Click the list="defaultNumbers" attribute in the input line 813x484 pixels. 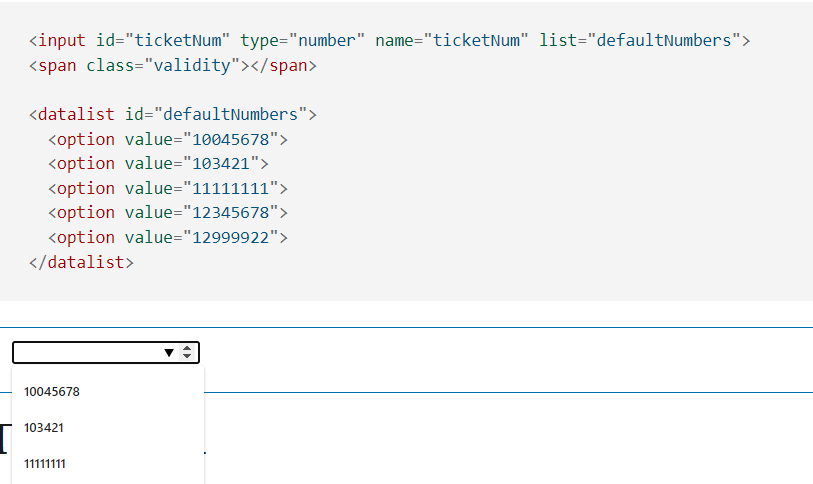pyautogui.click(x=640, y=40)
